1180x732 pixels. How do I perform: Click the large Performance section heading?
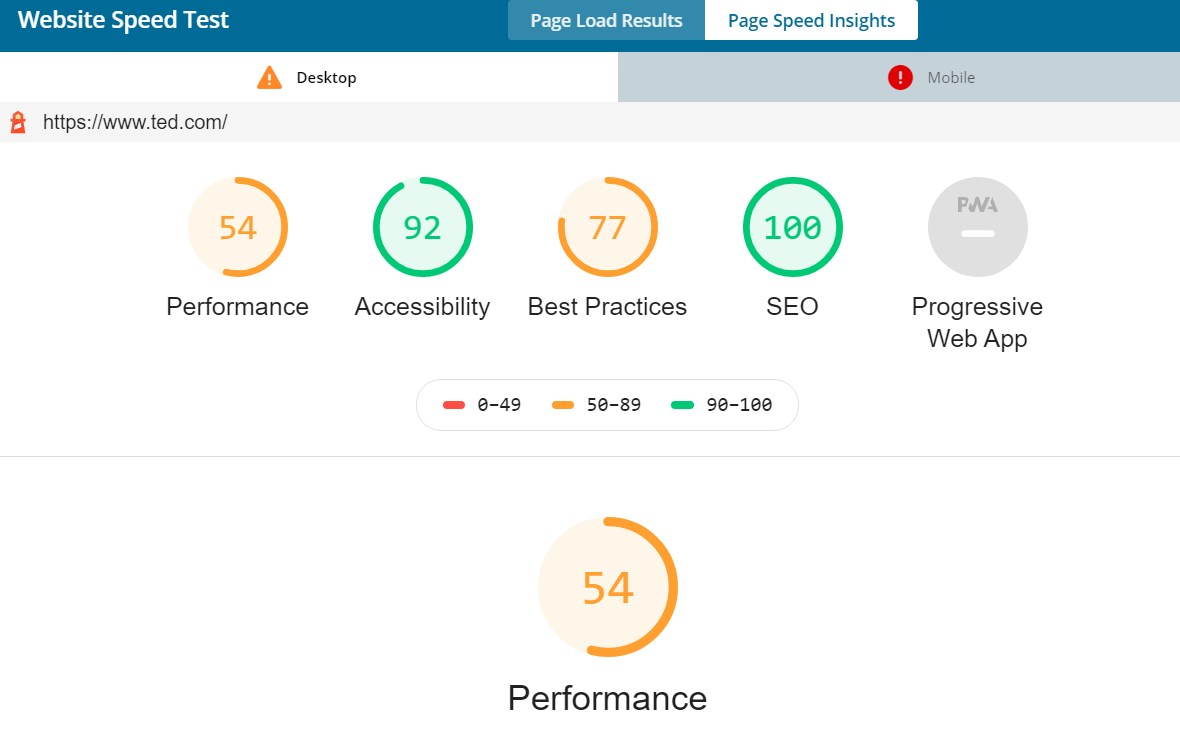tap(607, 698)
